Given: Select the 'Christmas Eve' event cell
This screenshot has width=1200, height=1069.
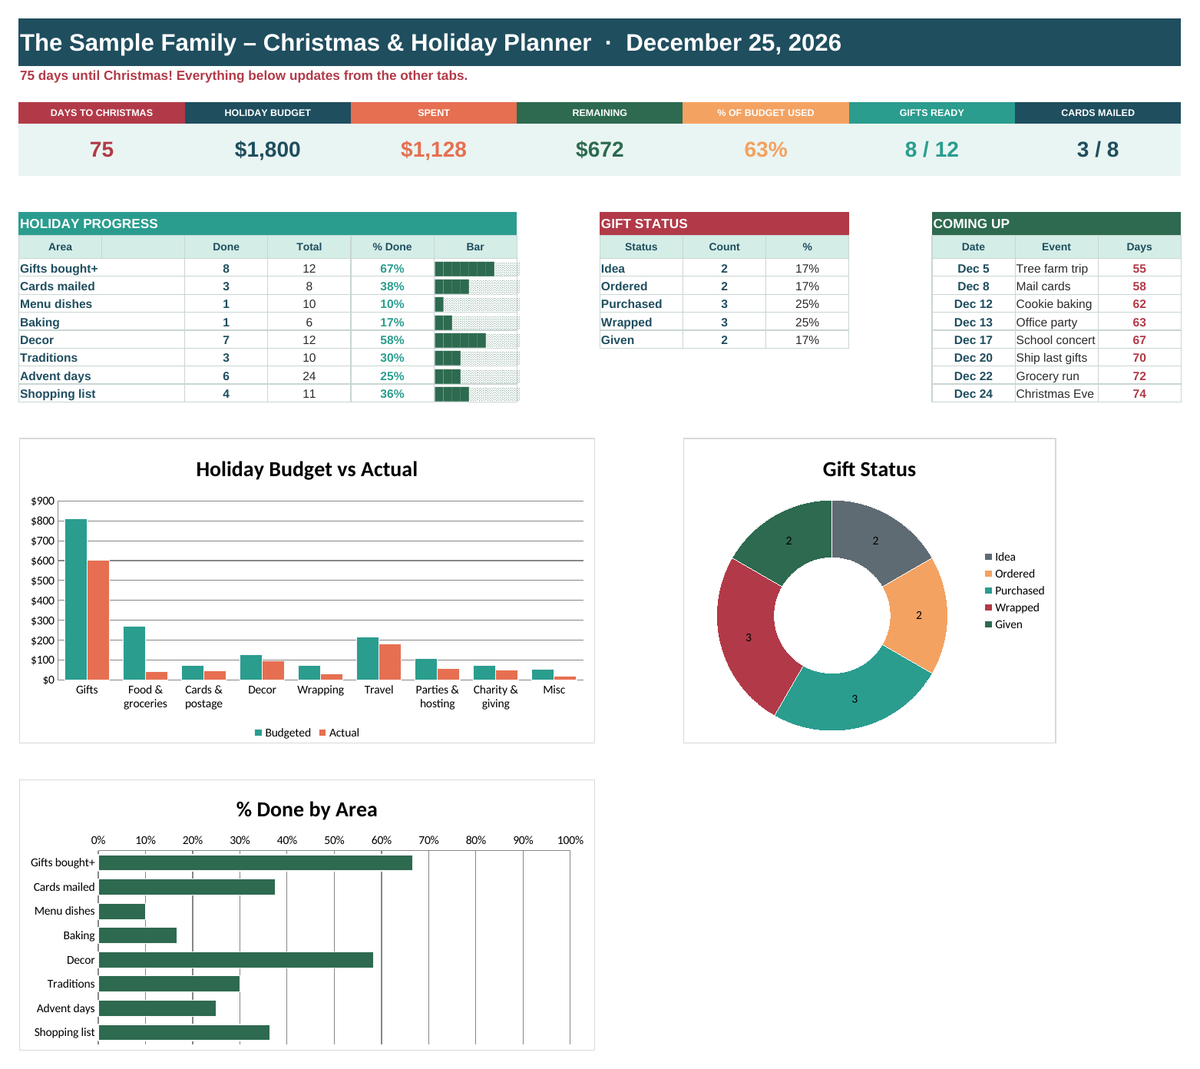Looking at the screenshot, I should point(1056,394).
